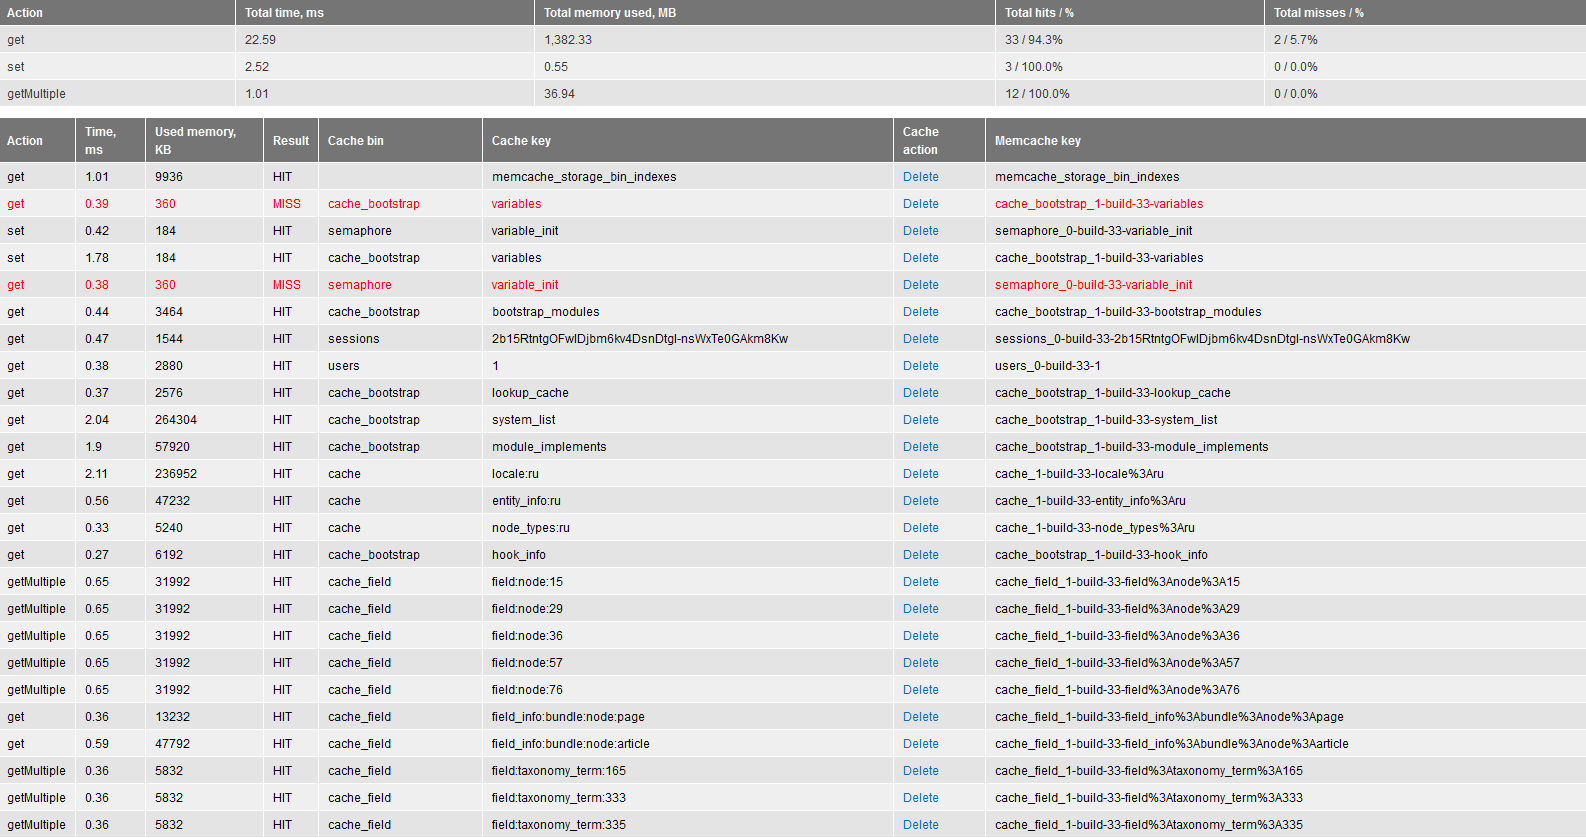Select cache key bootstrap_modules
1586x838 pixels.
click(545, 312)
